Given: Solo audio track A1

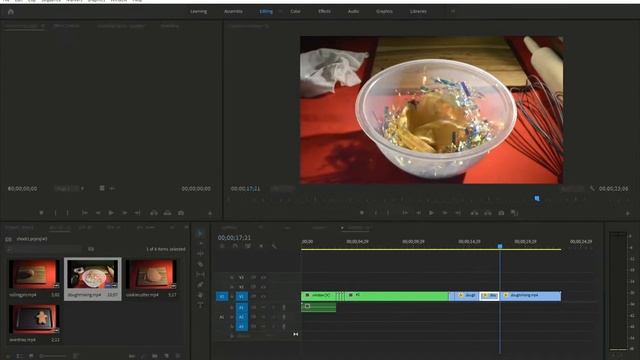Looking at the screenshot, I should 273,307.
